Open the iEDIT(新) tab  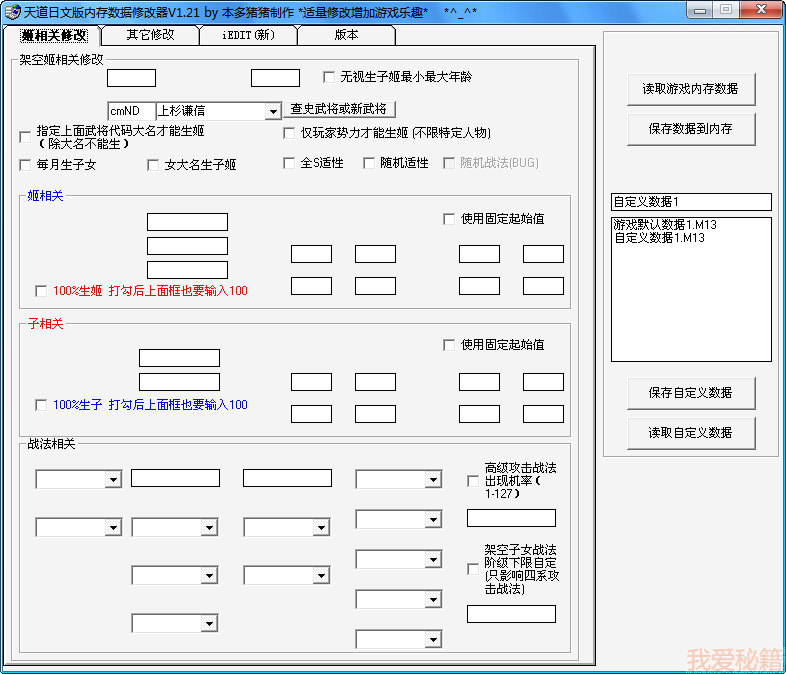246,35
